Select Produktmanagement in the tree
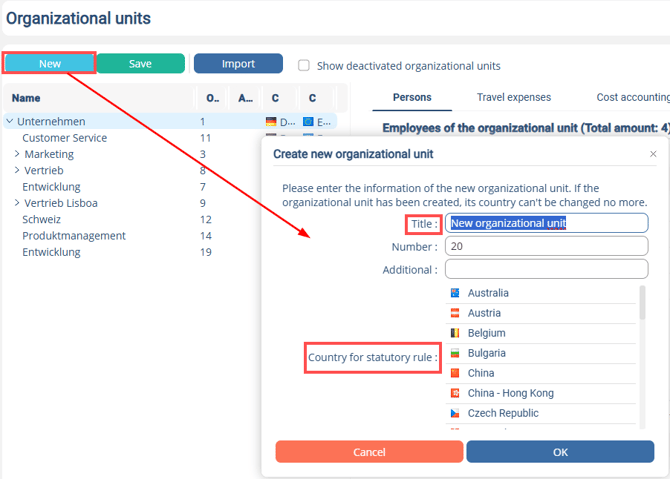 point(74,236)
